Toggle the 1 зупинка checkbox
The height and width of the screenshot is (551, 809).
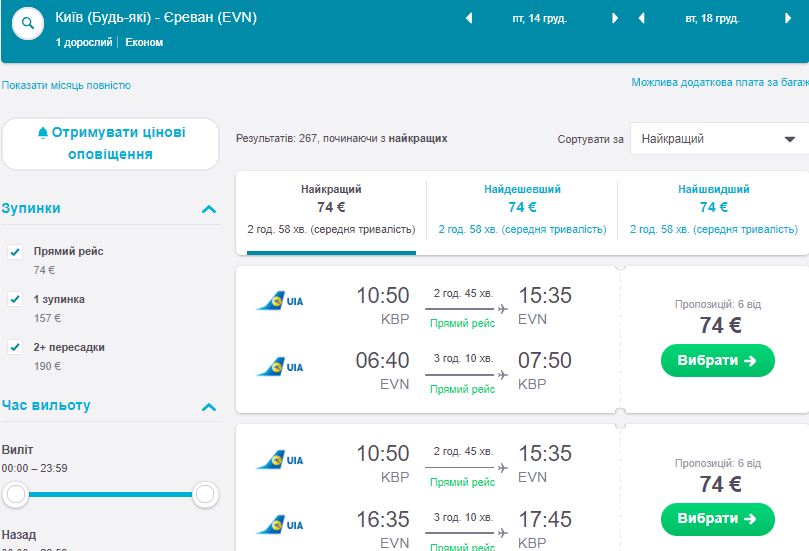coord(15,299)
